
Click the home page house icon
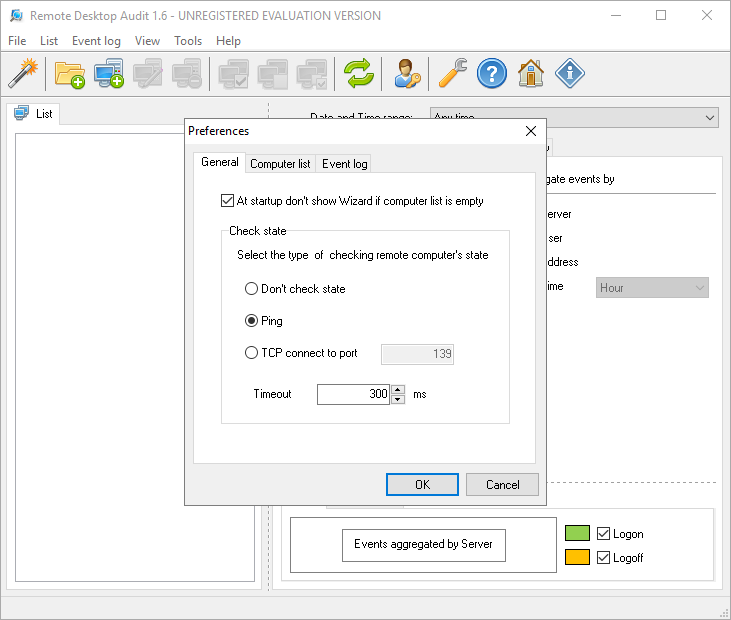point(531,73)
